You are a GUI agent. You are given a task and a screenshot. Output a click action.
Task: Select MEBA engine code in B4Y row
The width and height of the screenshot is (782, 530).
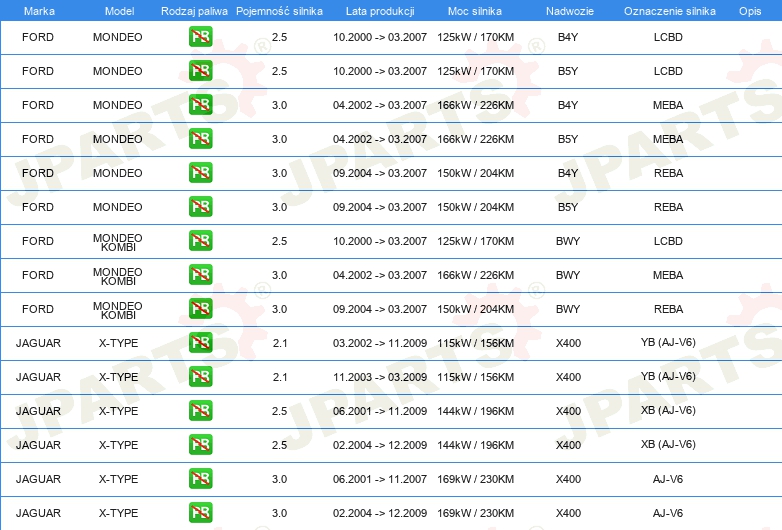click(x=668, y=105)
